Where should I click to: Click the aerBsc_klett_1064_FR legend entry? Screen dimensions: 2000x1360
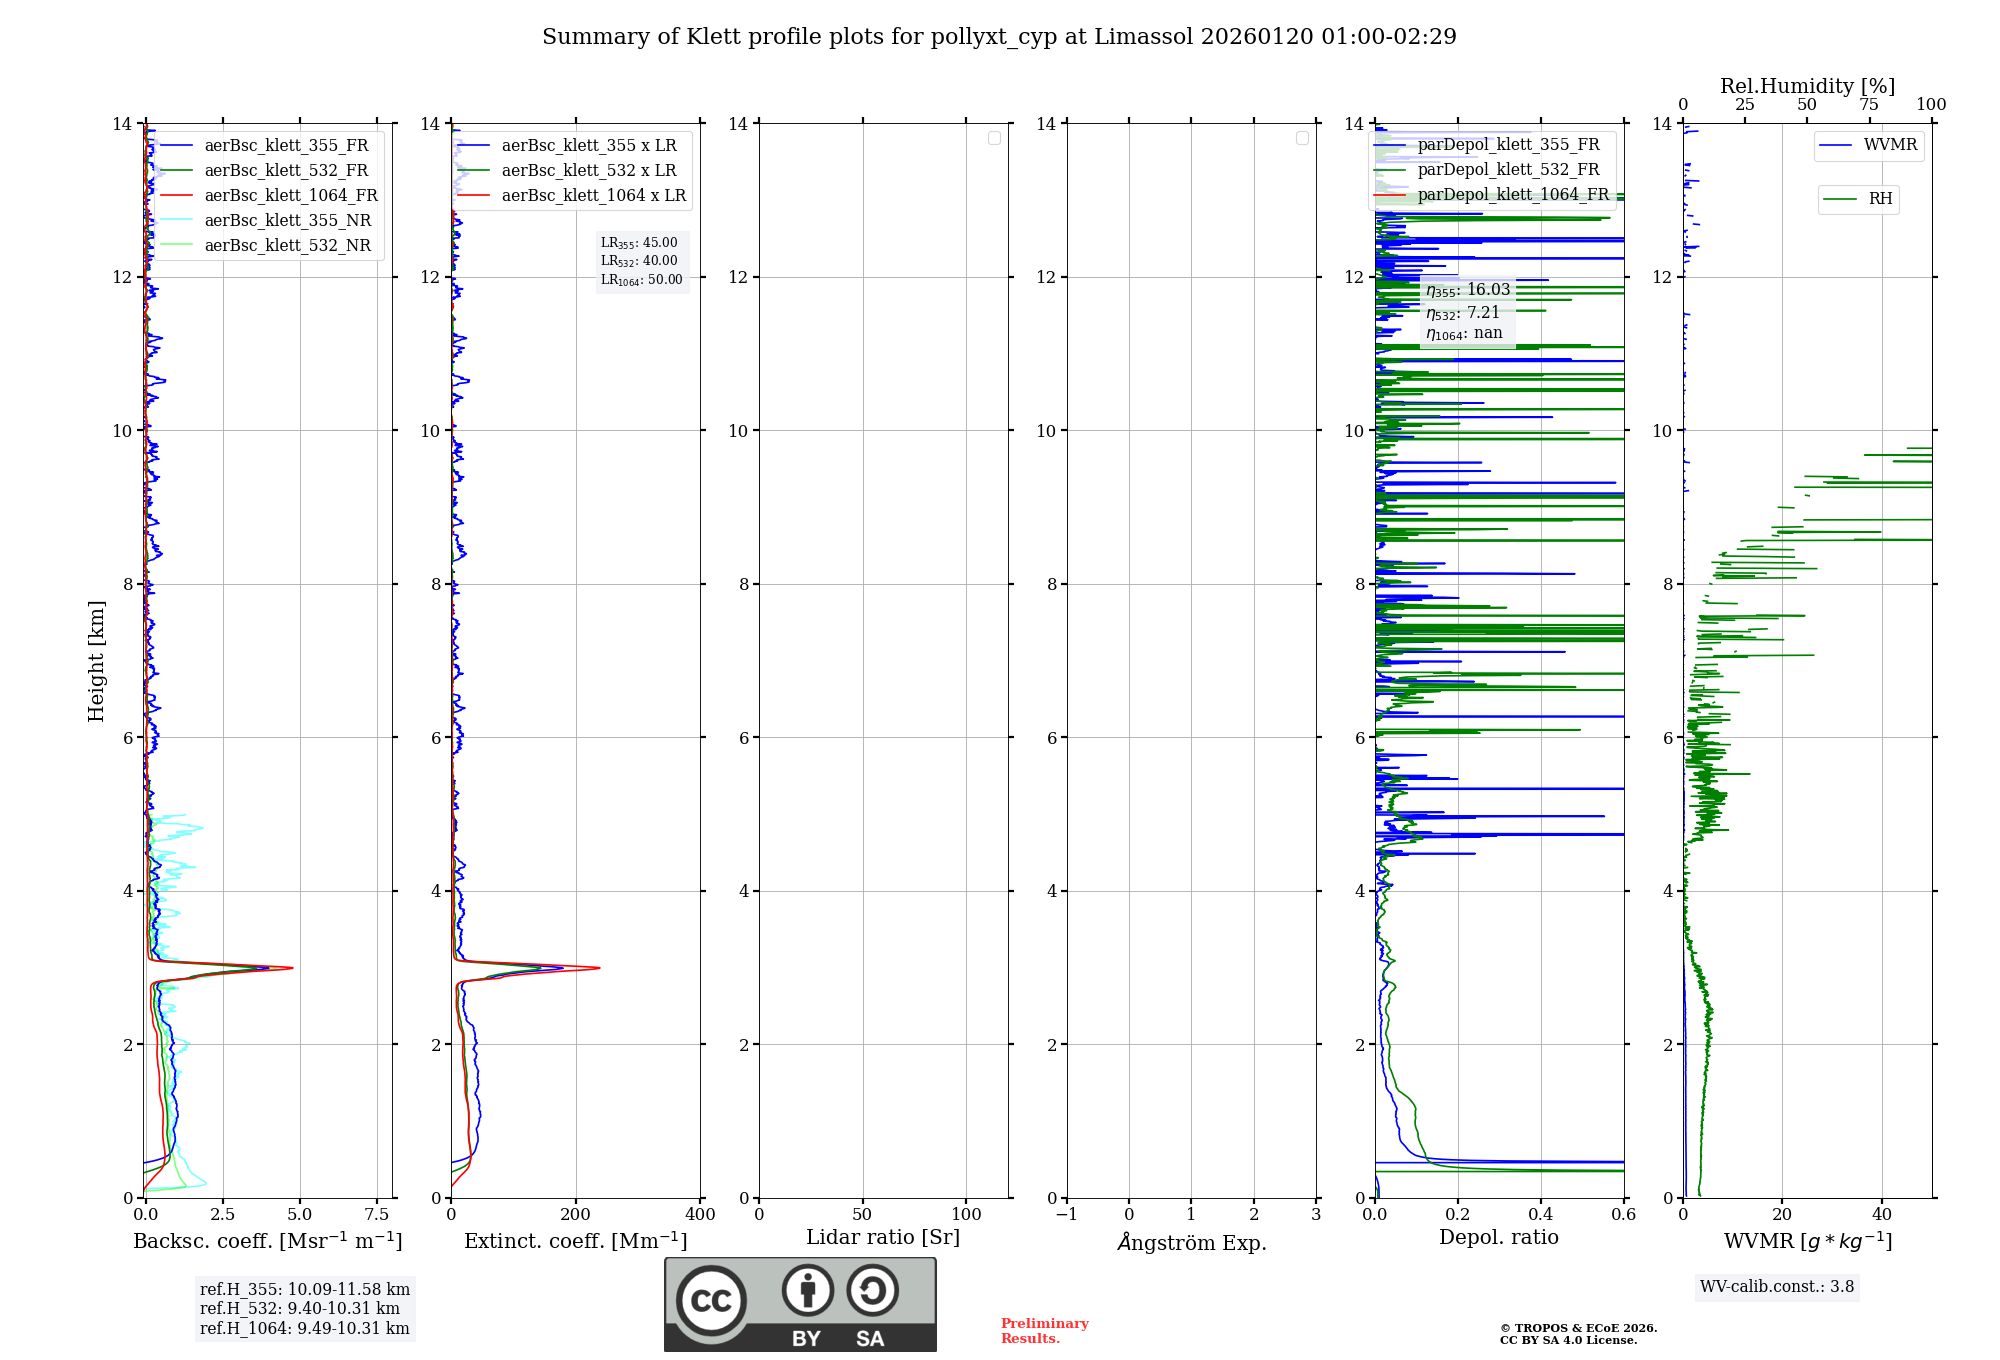pyautogui.click(x=290, y=196)
